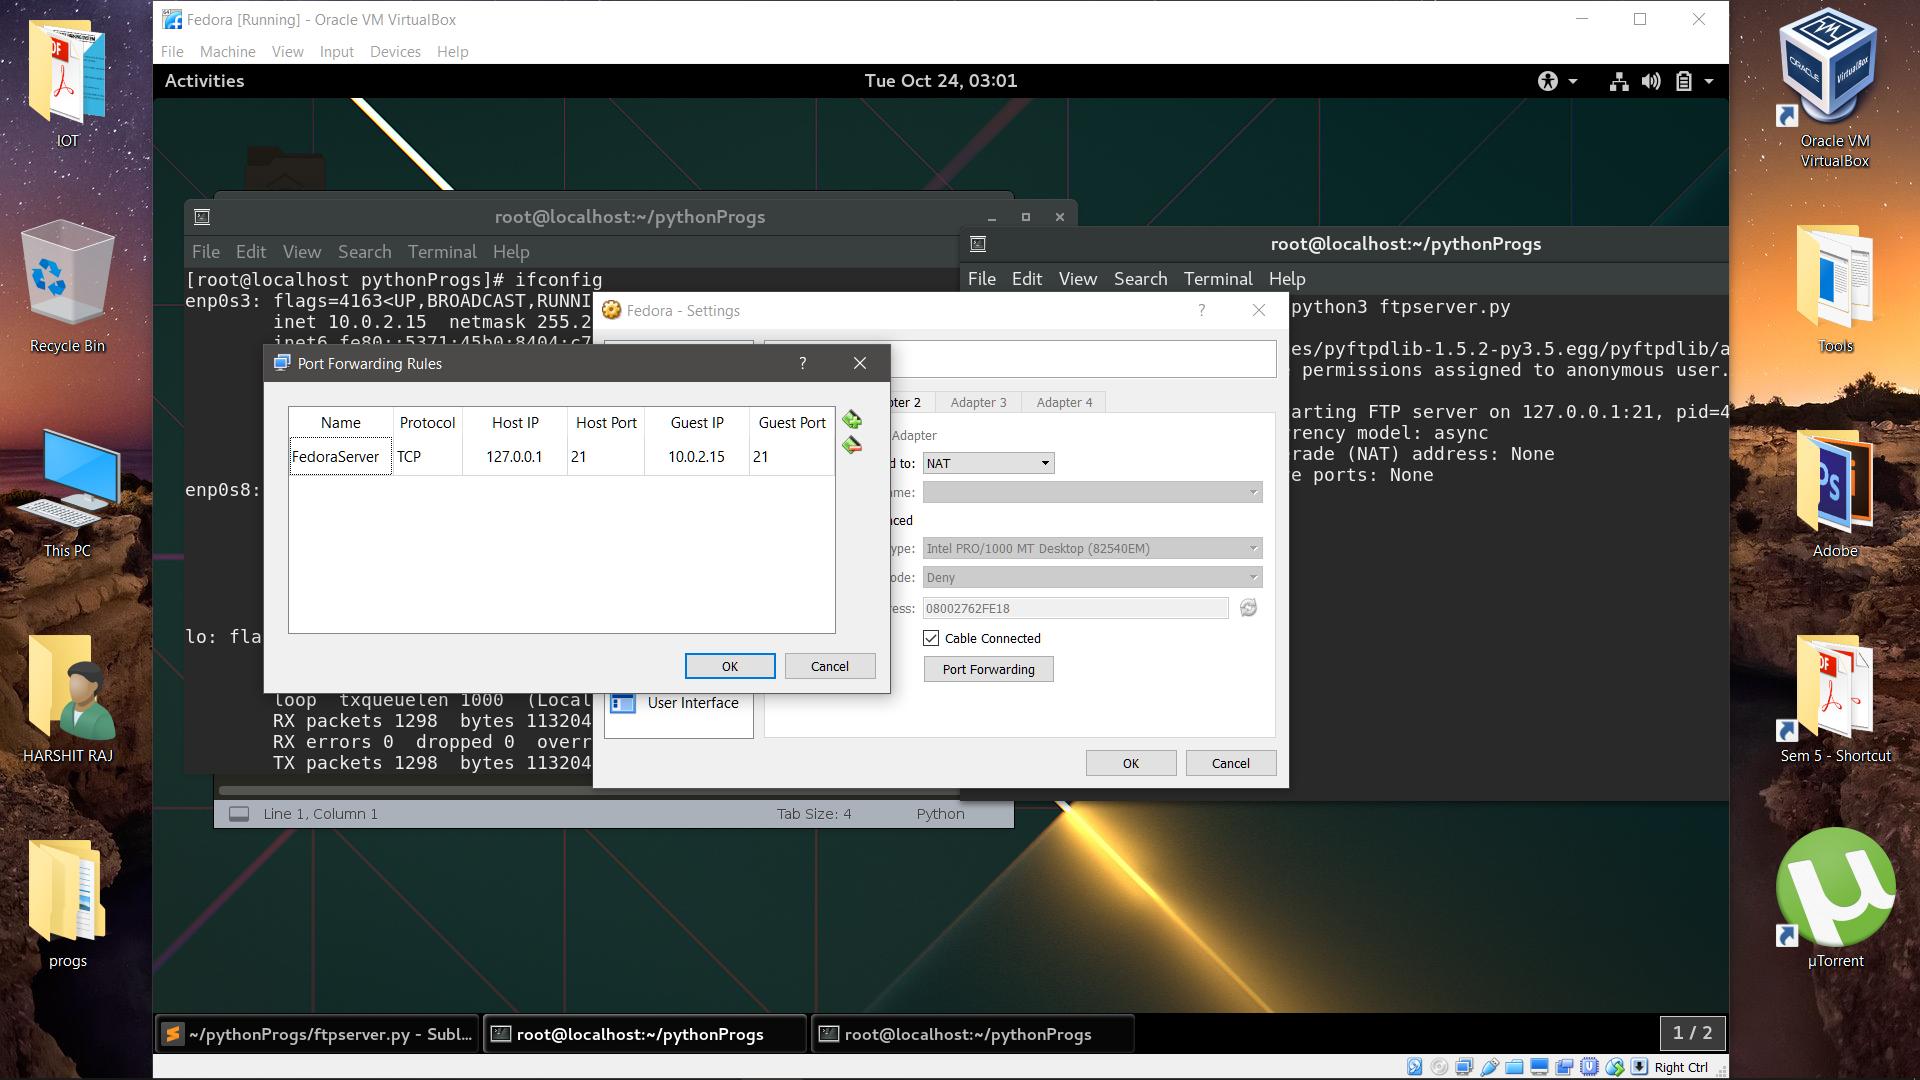This screenshot has height=1080, width=1920.
Task: Click the GNOME accessibility menu icon
Action: pos(1548,81)
